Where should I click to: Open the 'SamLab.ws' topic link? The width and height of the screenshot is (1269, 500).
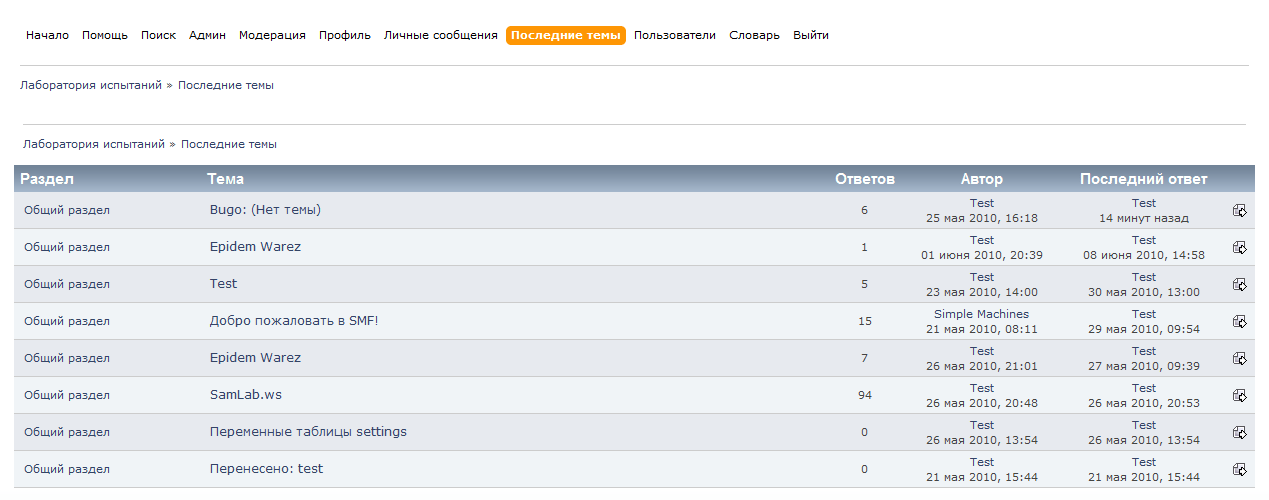[x=246, y=395]
